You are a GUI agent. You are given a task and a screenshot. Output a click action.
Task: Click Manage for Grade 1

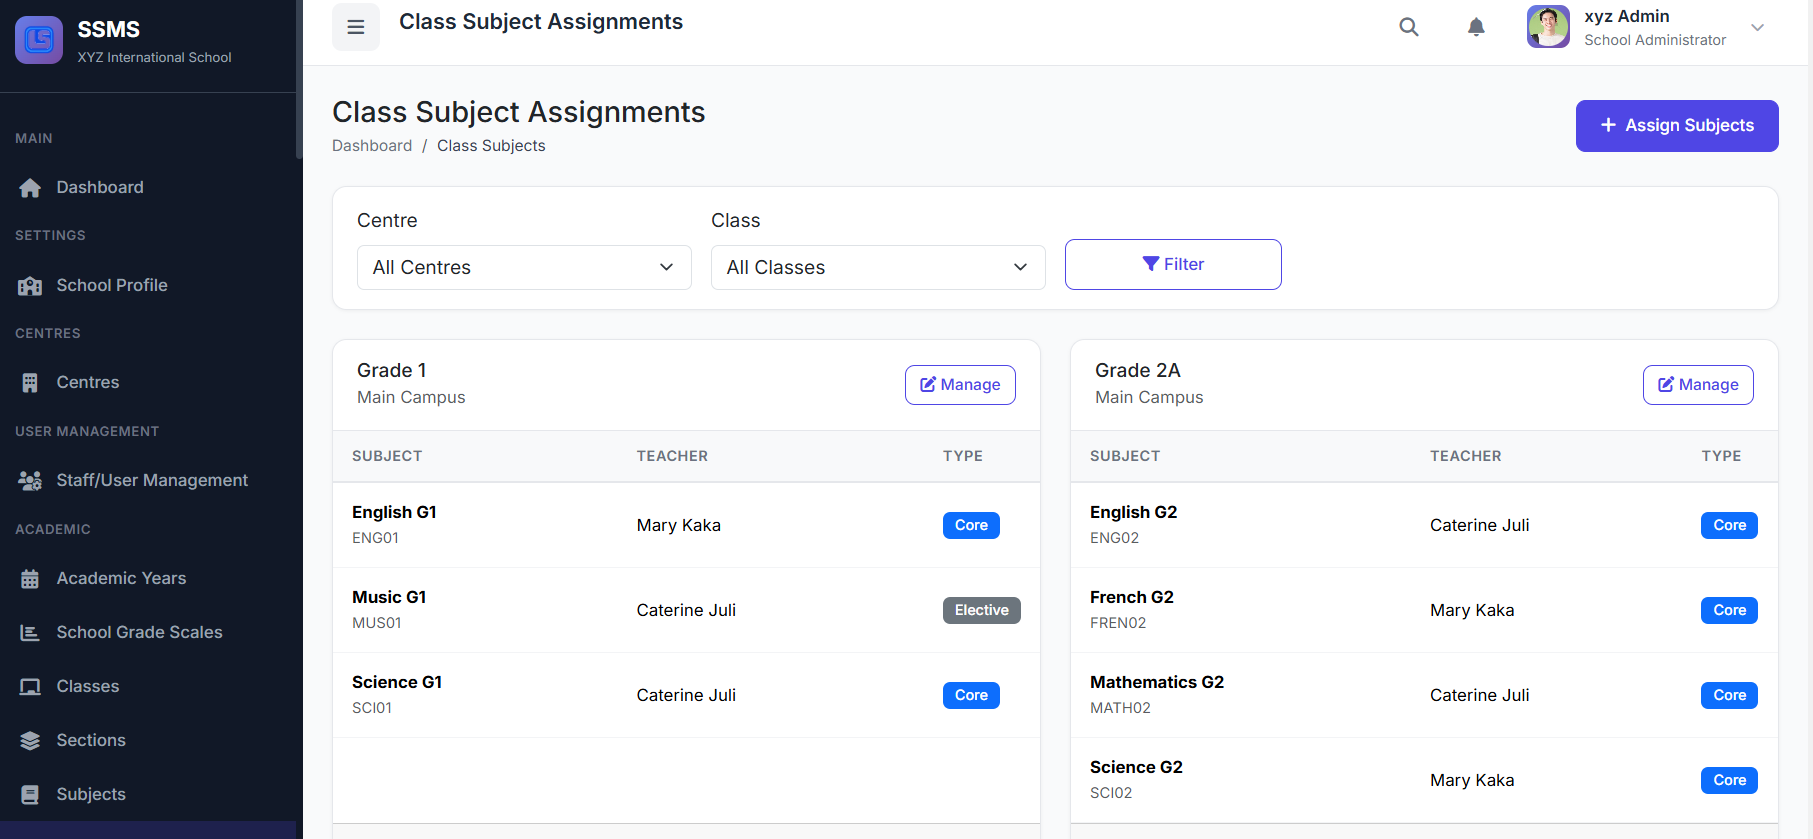coord(960,385)
